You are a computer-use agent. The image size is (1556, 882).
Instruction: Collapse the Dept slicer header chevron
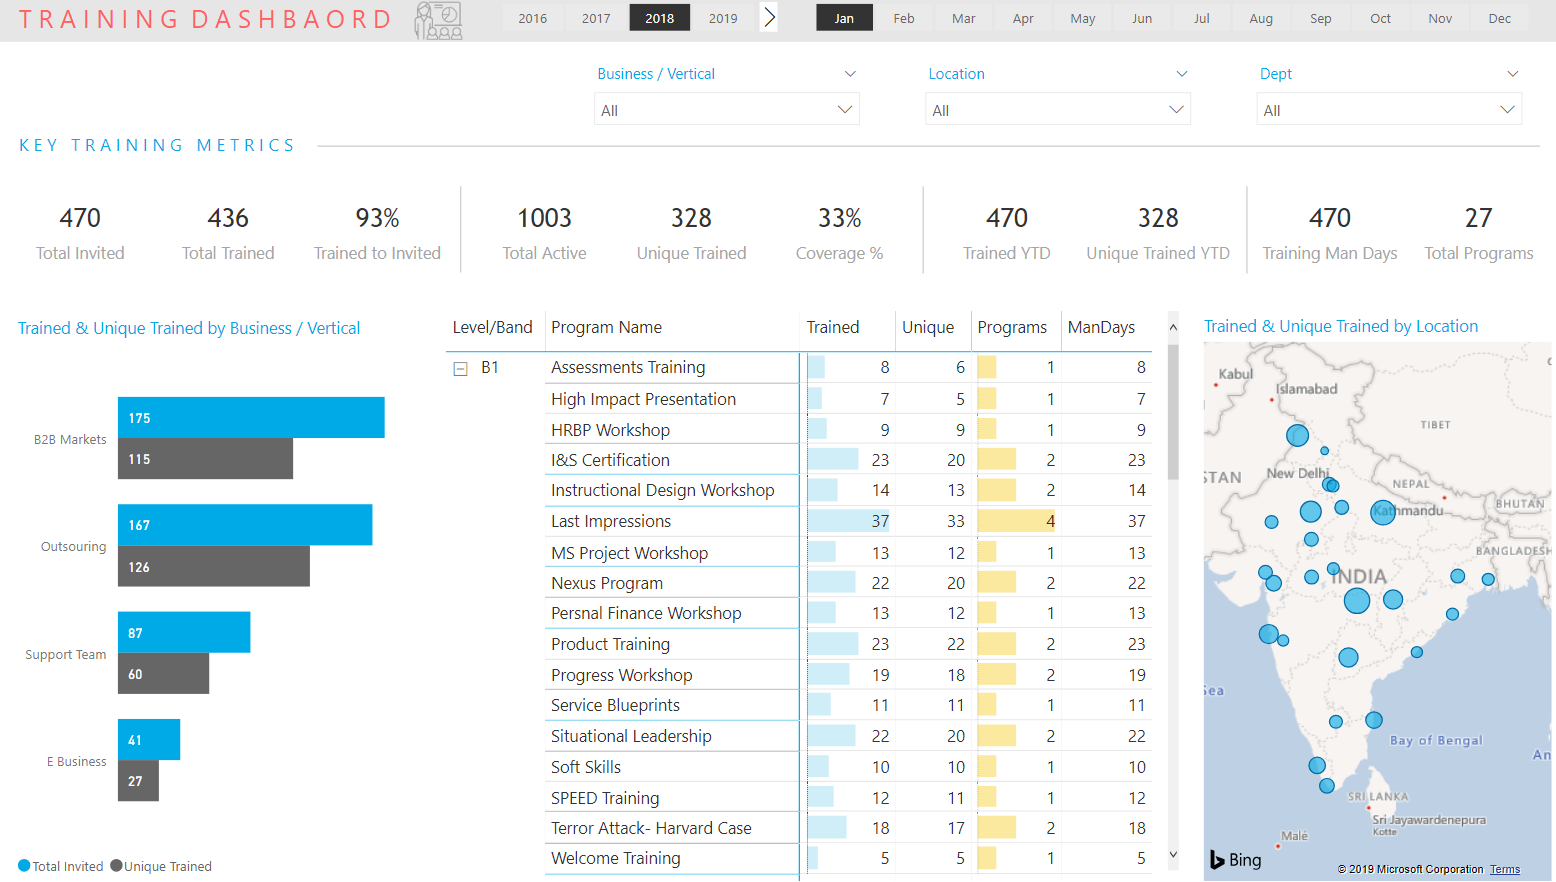[1512, 74]
